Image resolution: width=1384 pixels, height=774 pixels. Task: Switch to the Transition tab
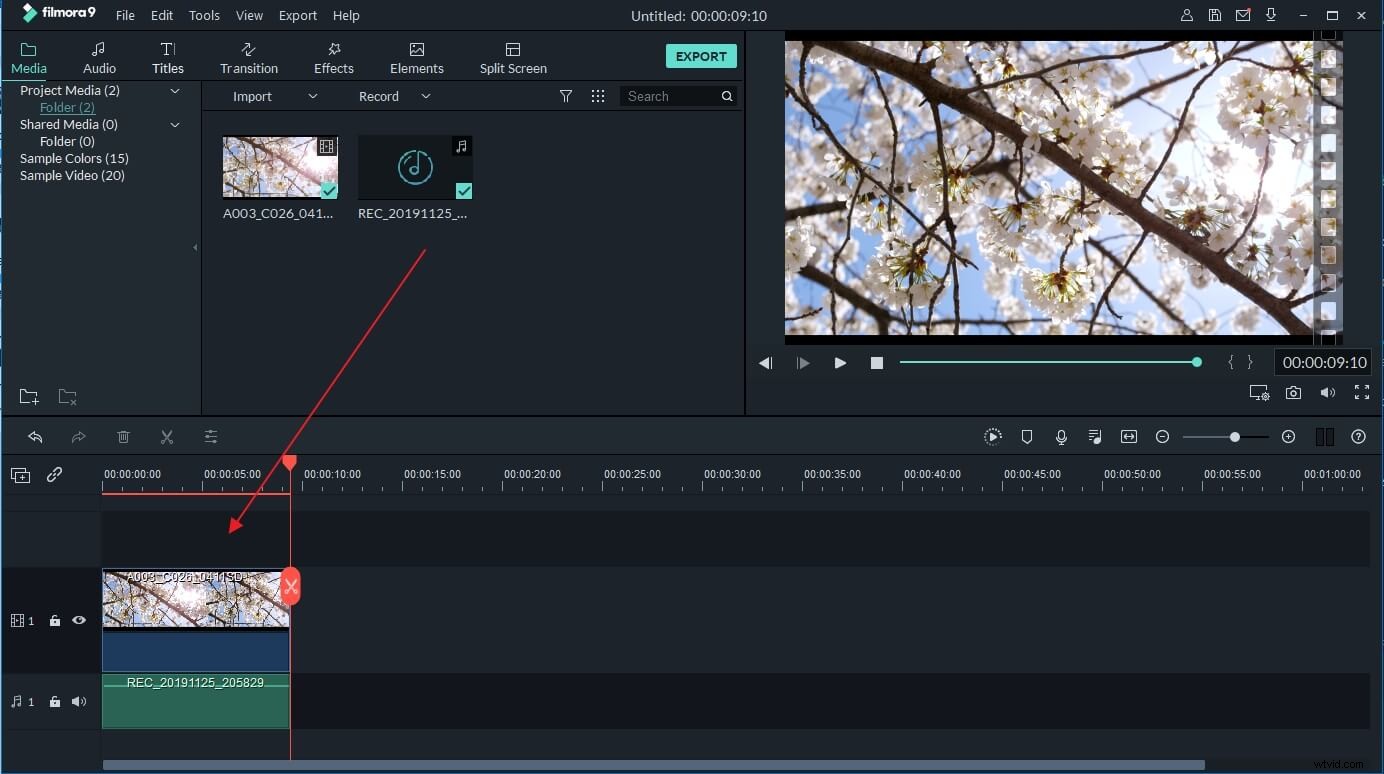coord(248,56)
